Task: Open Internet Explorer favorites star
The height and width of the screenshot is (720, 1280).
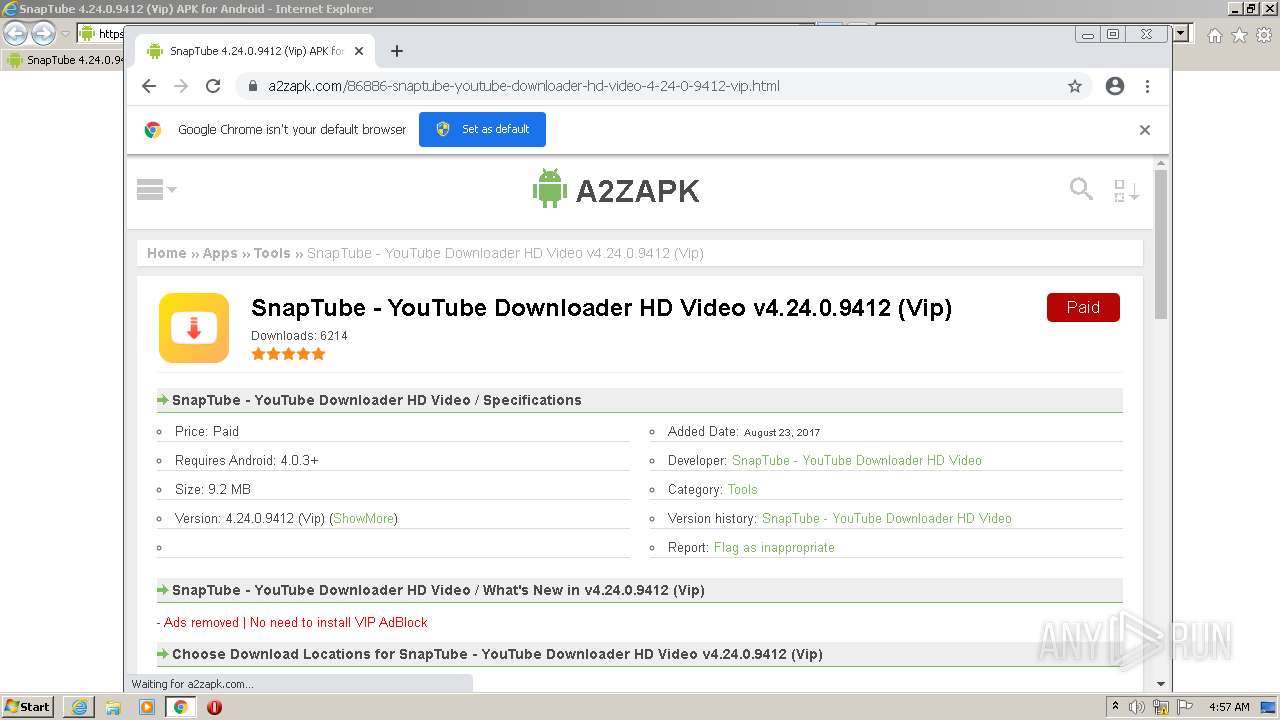Action: coord(1239,35)
